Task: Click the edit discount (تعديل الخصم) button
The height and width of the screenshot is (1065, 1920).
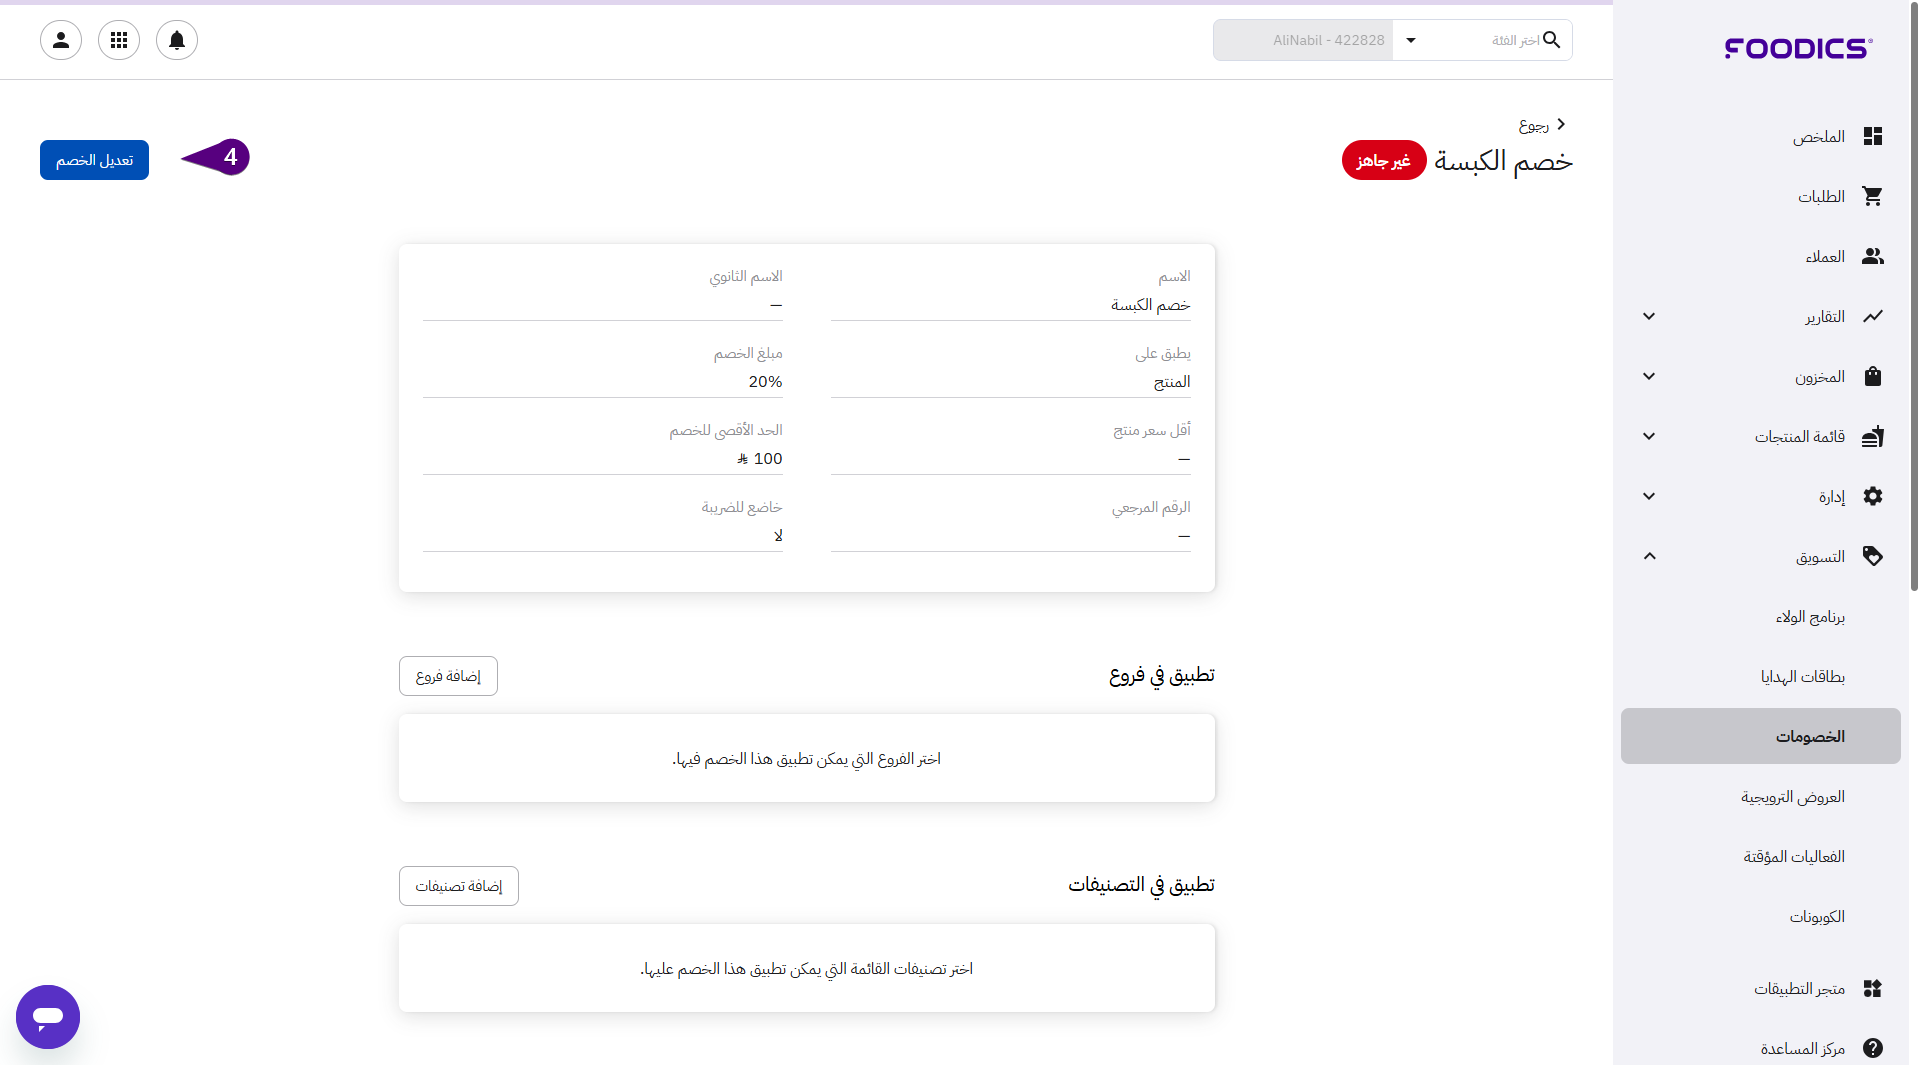Action: click(x=94, y=160)
